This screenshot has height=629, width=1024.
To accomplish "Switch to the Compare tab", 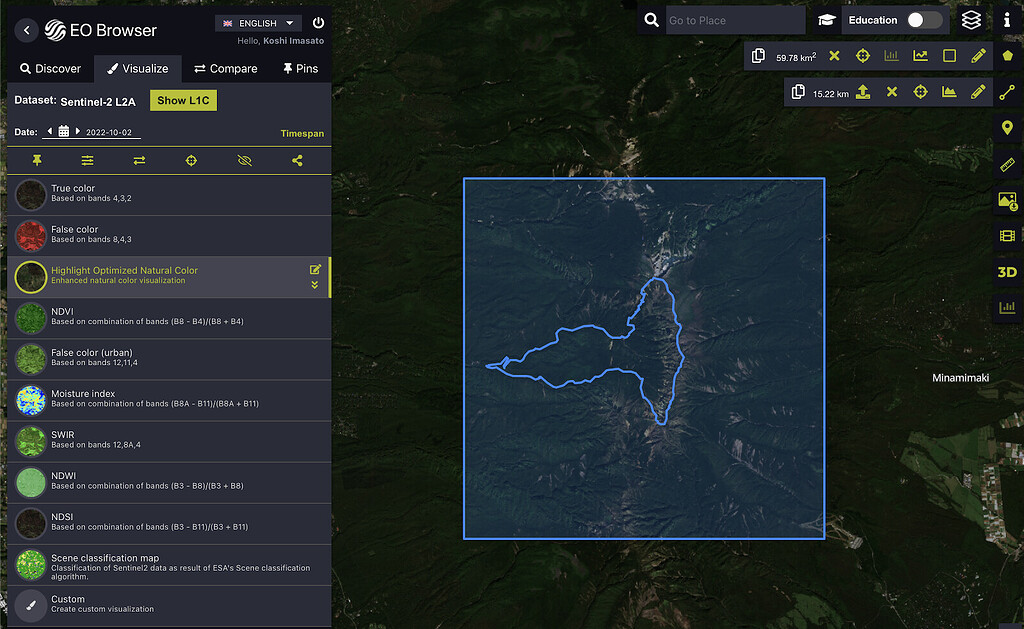I will point(225,68).
